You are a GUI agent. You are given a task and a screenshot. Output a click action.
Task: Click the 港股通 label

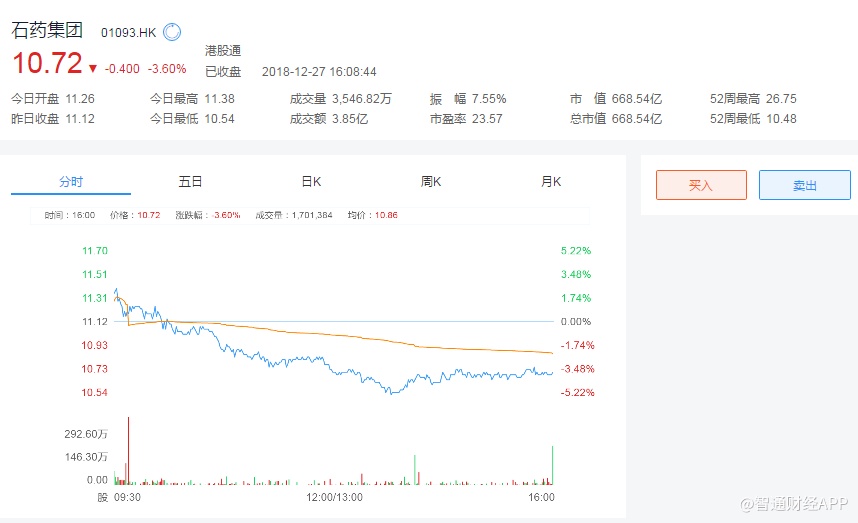tap(223, 50)
